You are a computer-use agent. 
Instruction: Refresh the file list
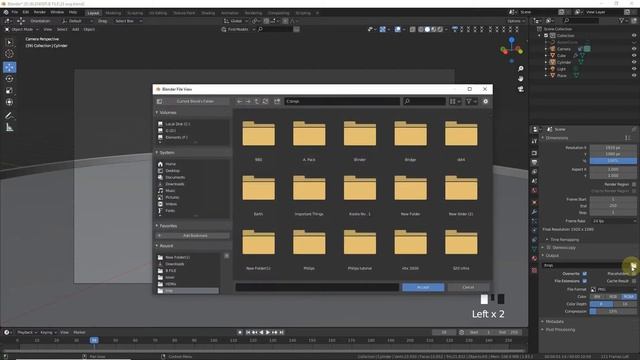[266, 101]
